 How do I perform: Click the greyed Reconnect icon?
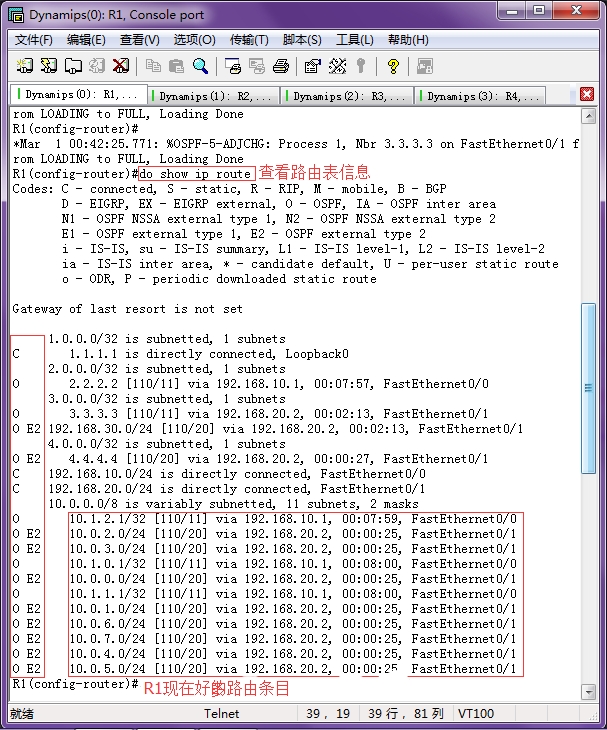(x=97, y=66)
